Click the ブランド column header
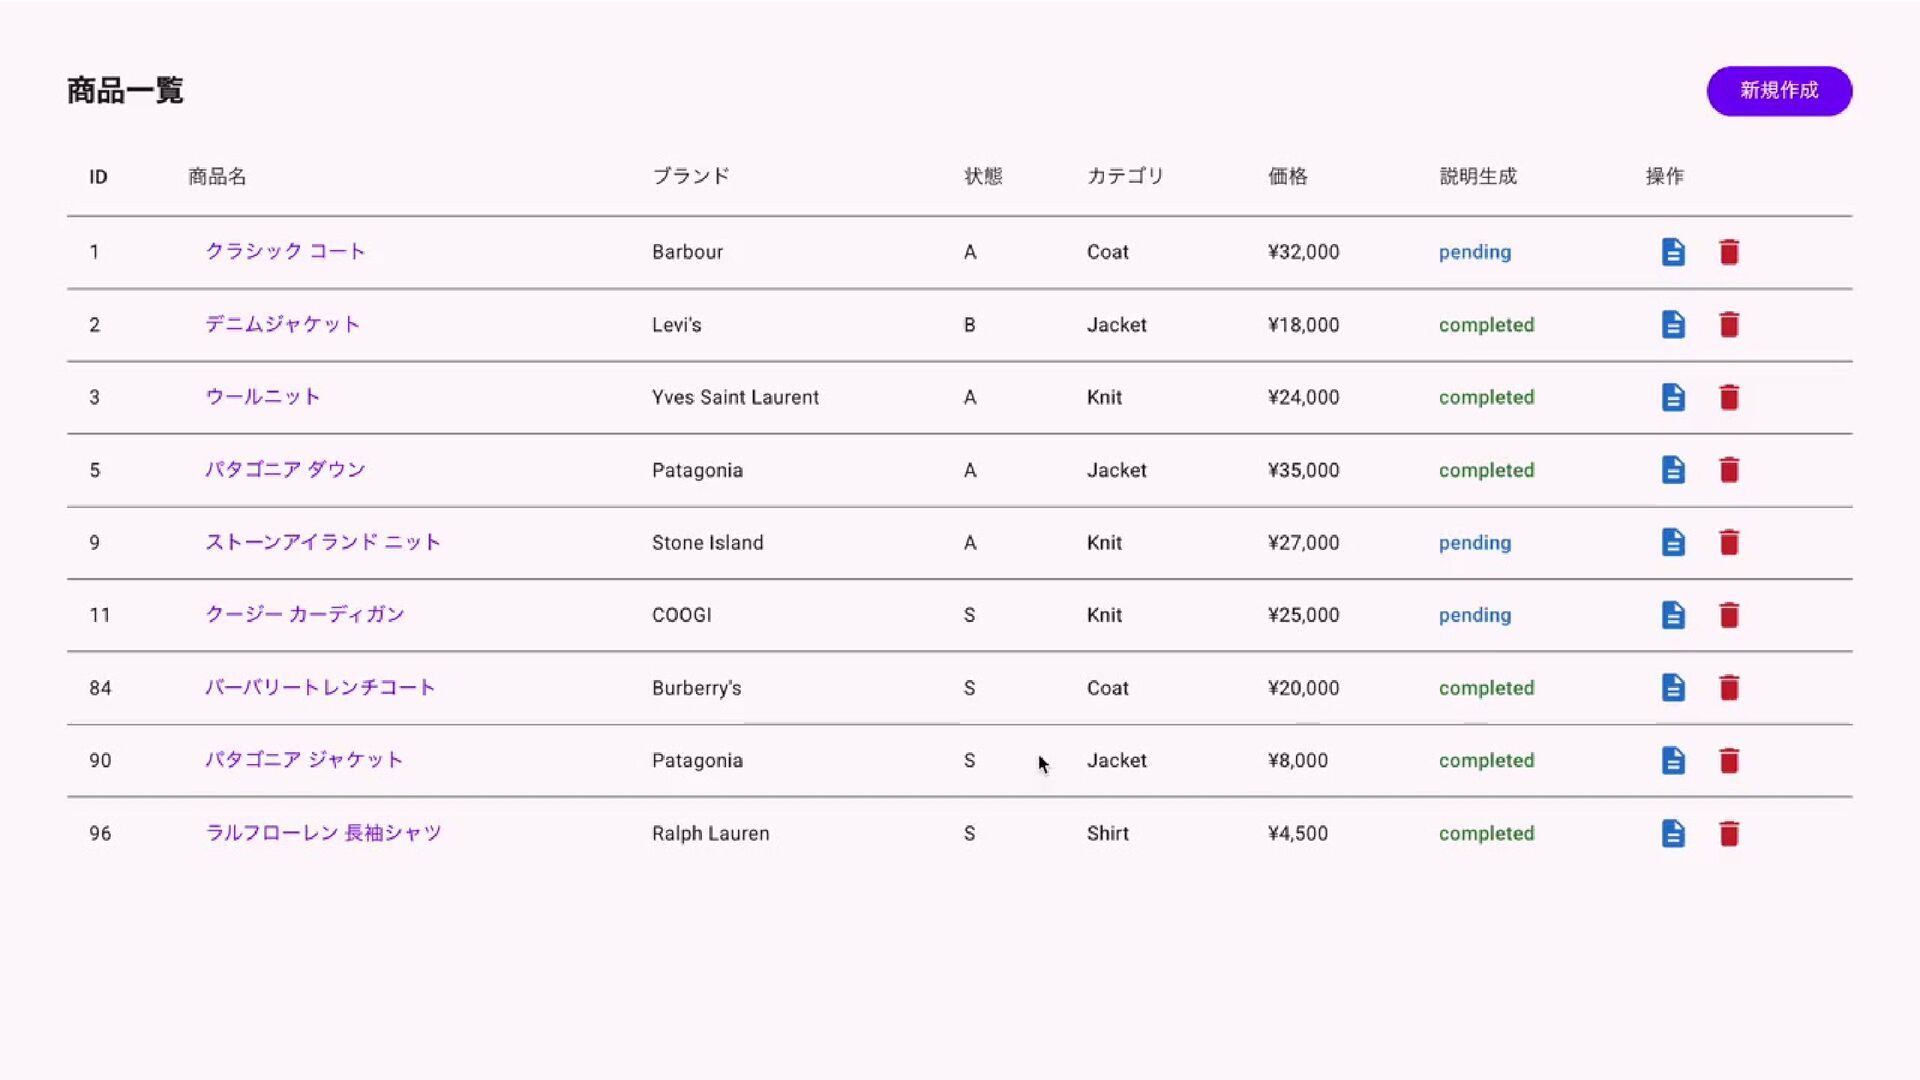 tap(690, 176)
